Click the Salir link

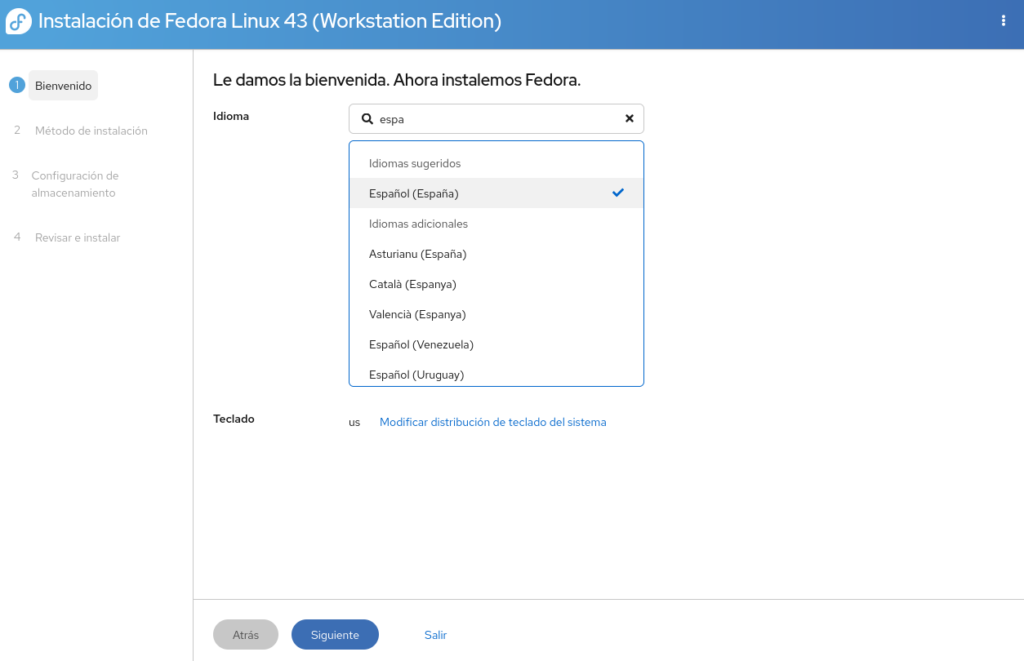435,635
